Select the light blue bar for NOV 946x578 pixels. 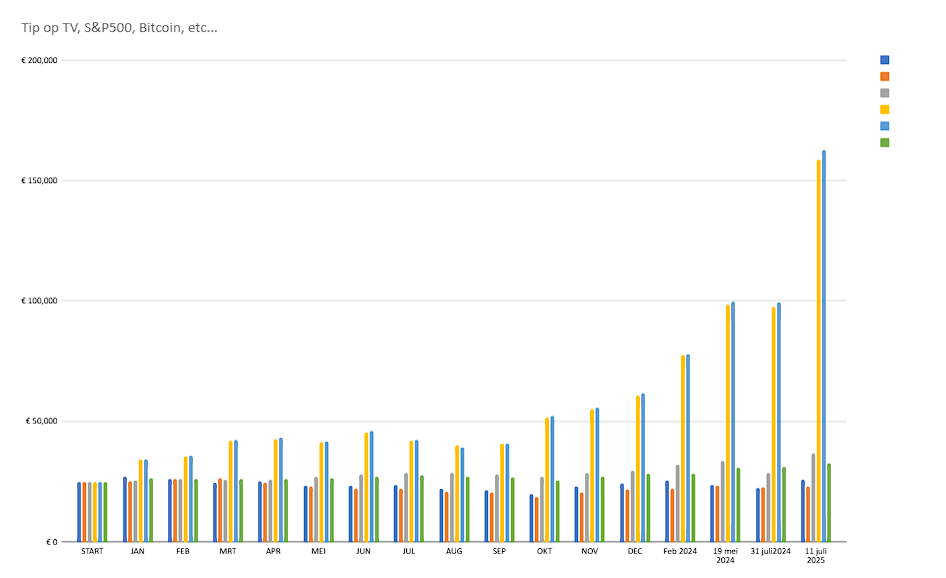(x=597, y=475)
